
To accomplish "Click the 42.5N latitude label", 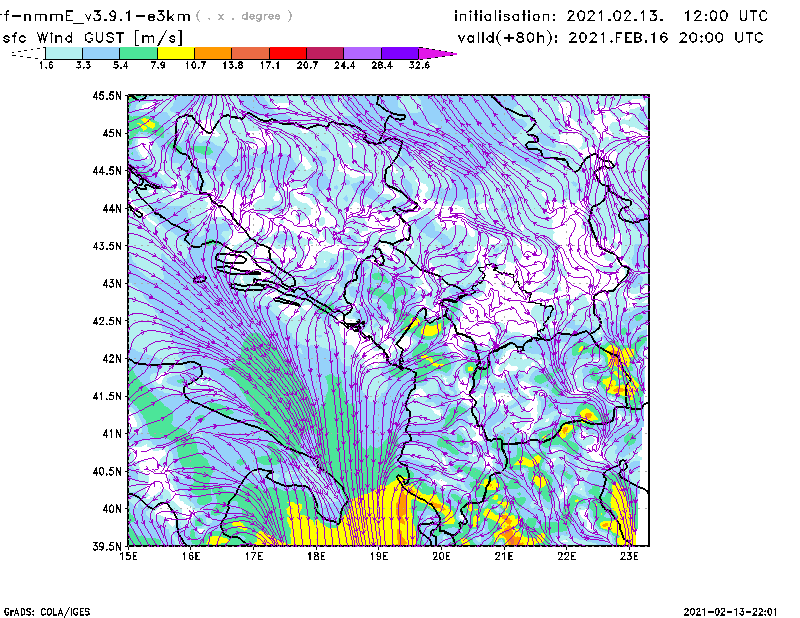I will pos(107,321).
